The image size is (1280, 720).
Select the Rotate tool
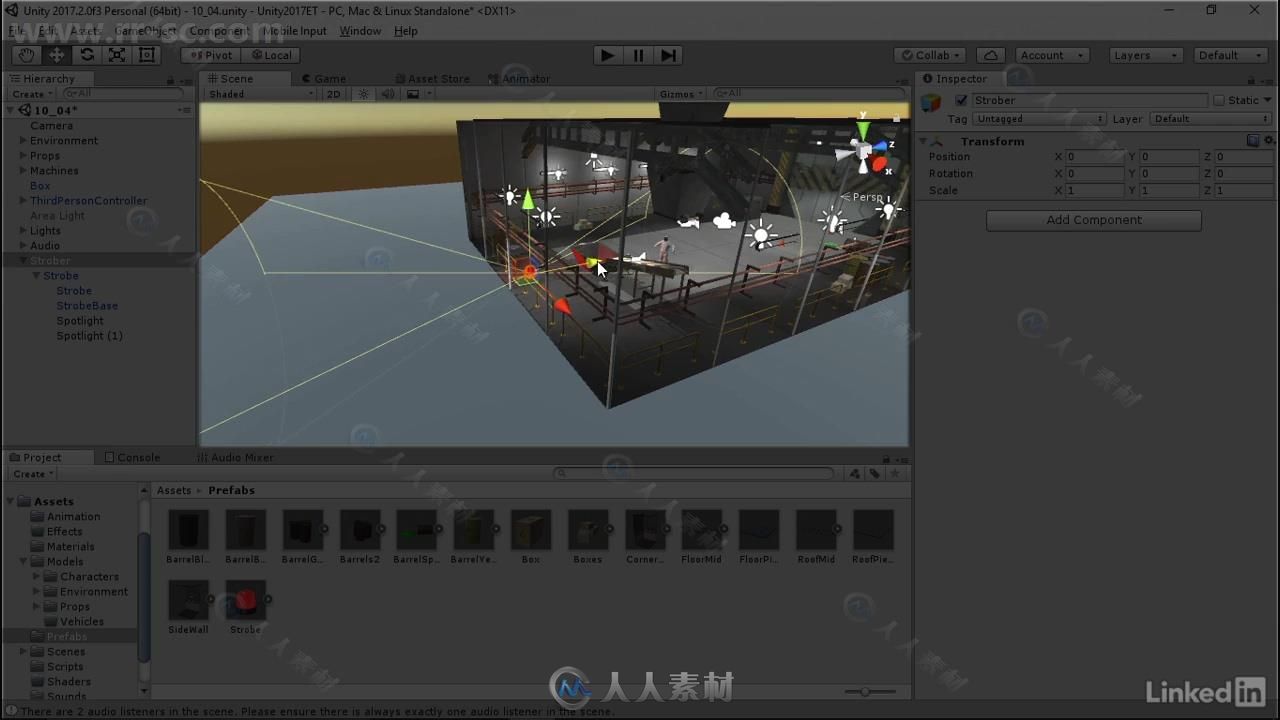point(87,55)
